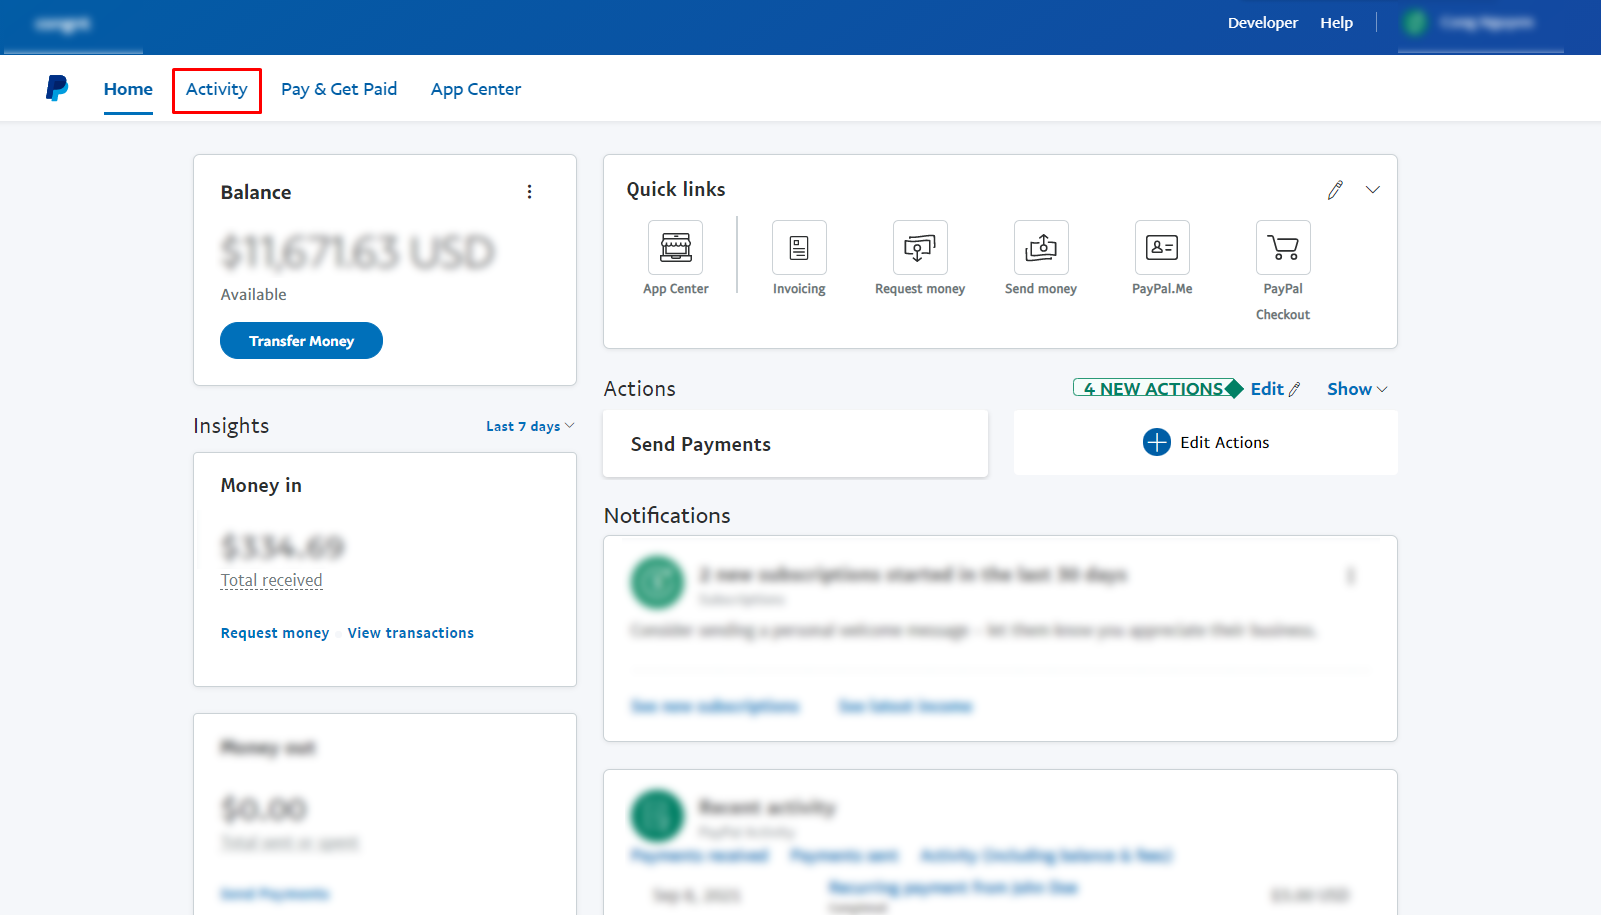
Task: Open the Pay & Get Paid menu
Action: [x=339, y=89]
